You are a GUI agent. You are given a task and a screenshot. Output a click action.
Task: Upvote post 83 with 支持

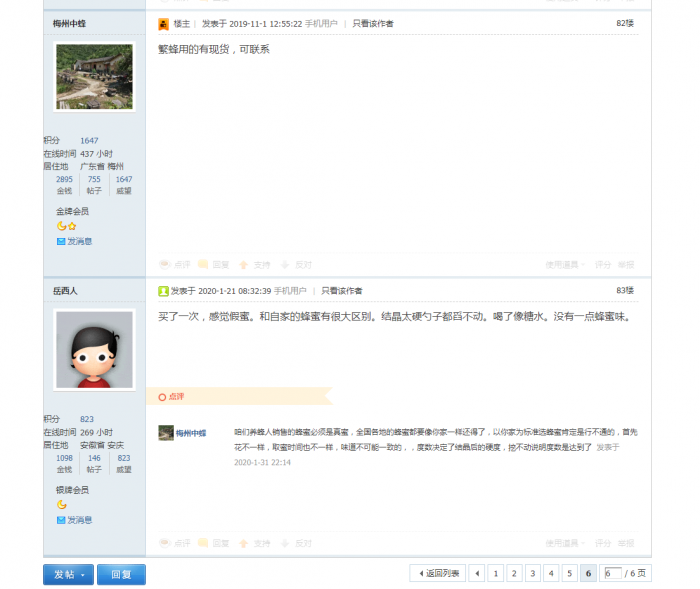tap(255, 544)
